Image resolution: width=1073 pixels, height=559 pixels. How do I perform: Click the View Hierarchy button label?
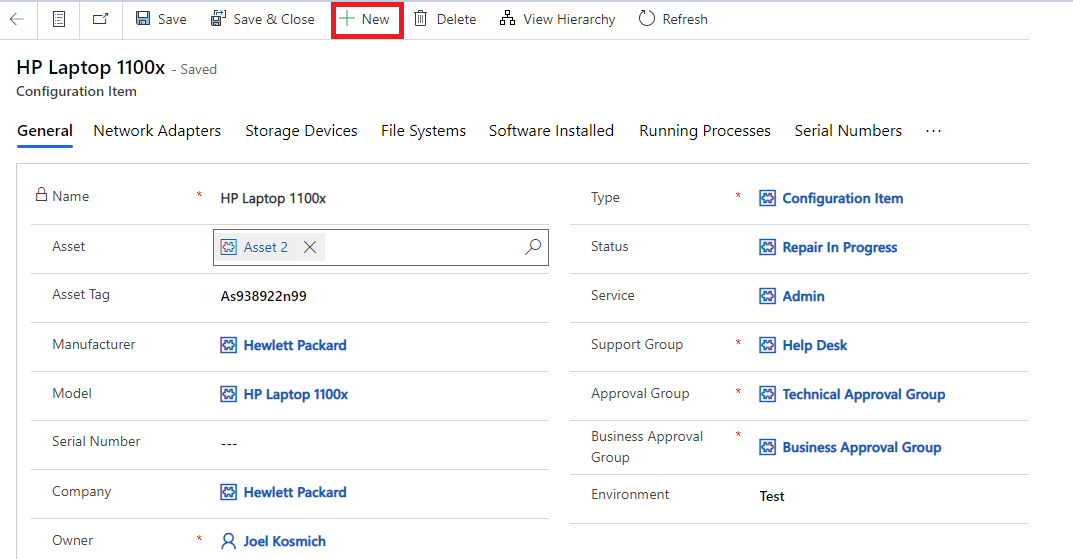(x=569, y=19)
